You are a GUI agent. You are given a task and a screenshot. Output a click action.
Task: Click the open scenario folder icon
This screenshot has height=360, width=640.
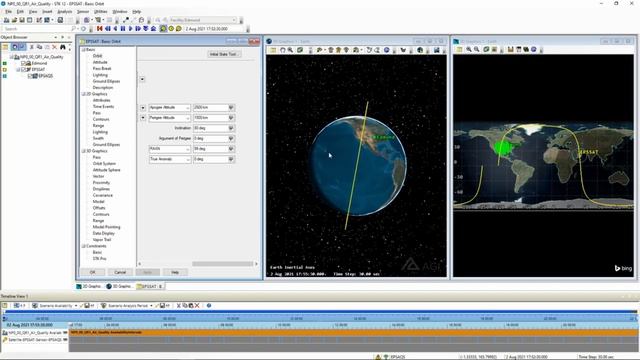coord(14,20)
